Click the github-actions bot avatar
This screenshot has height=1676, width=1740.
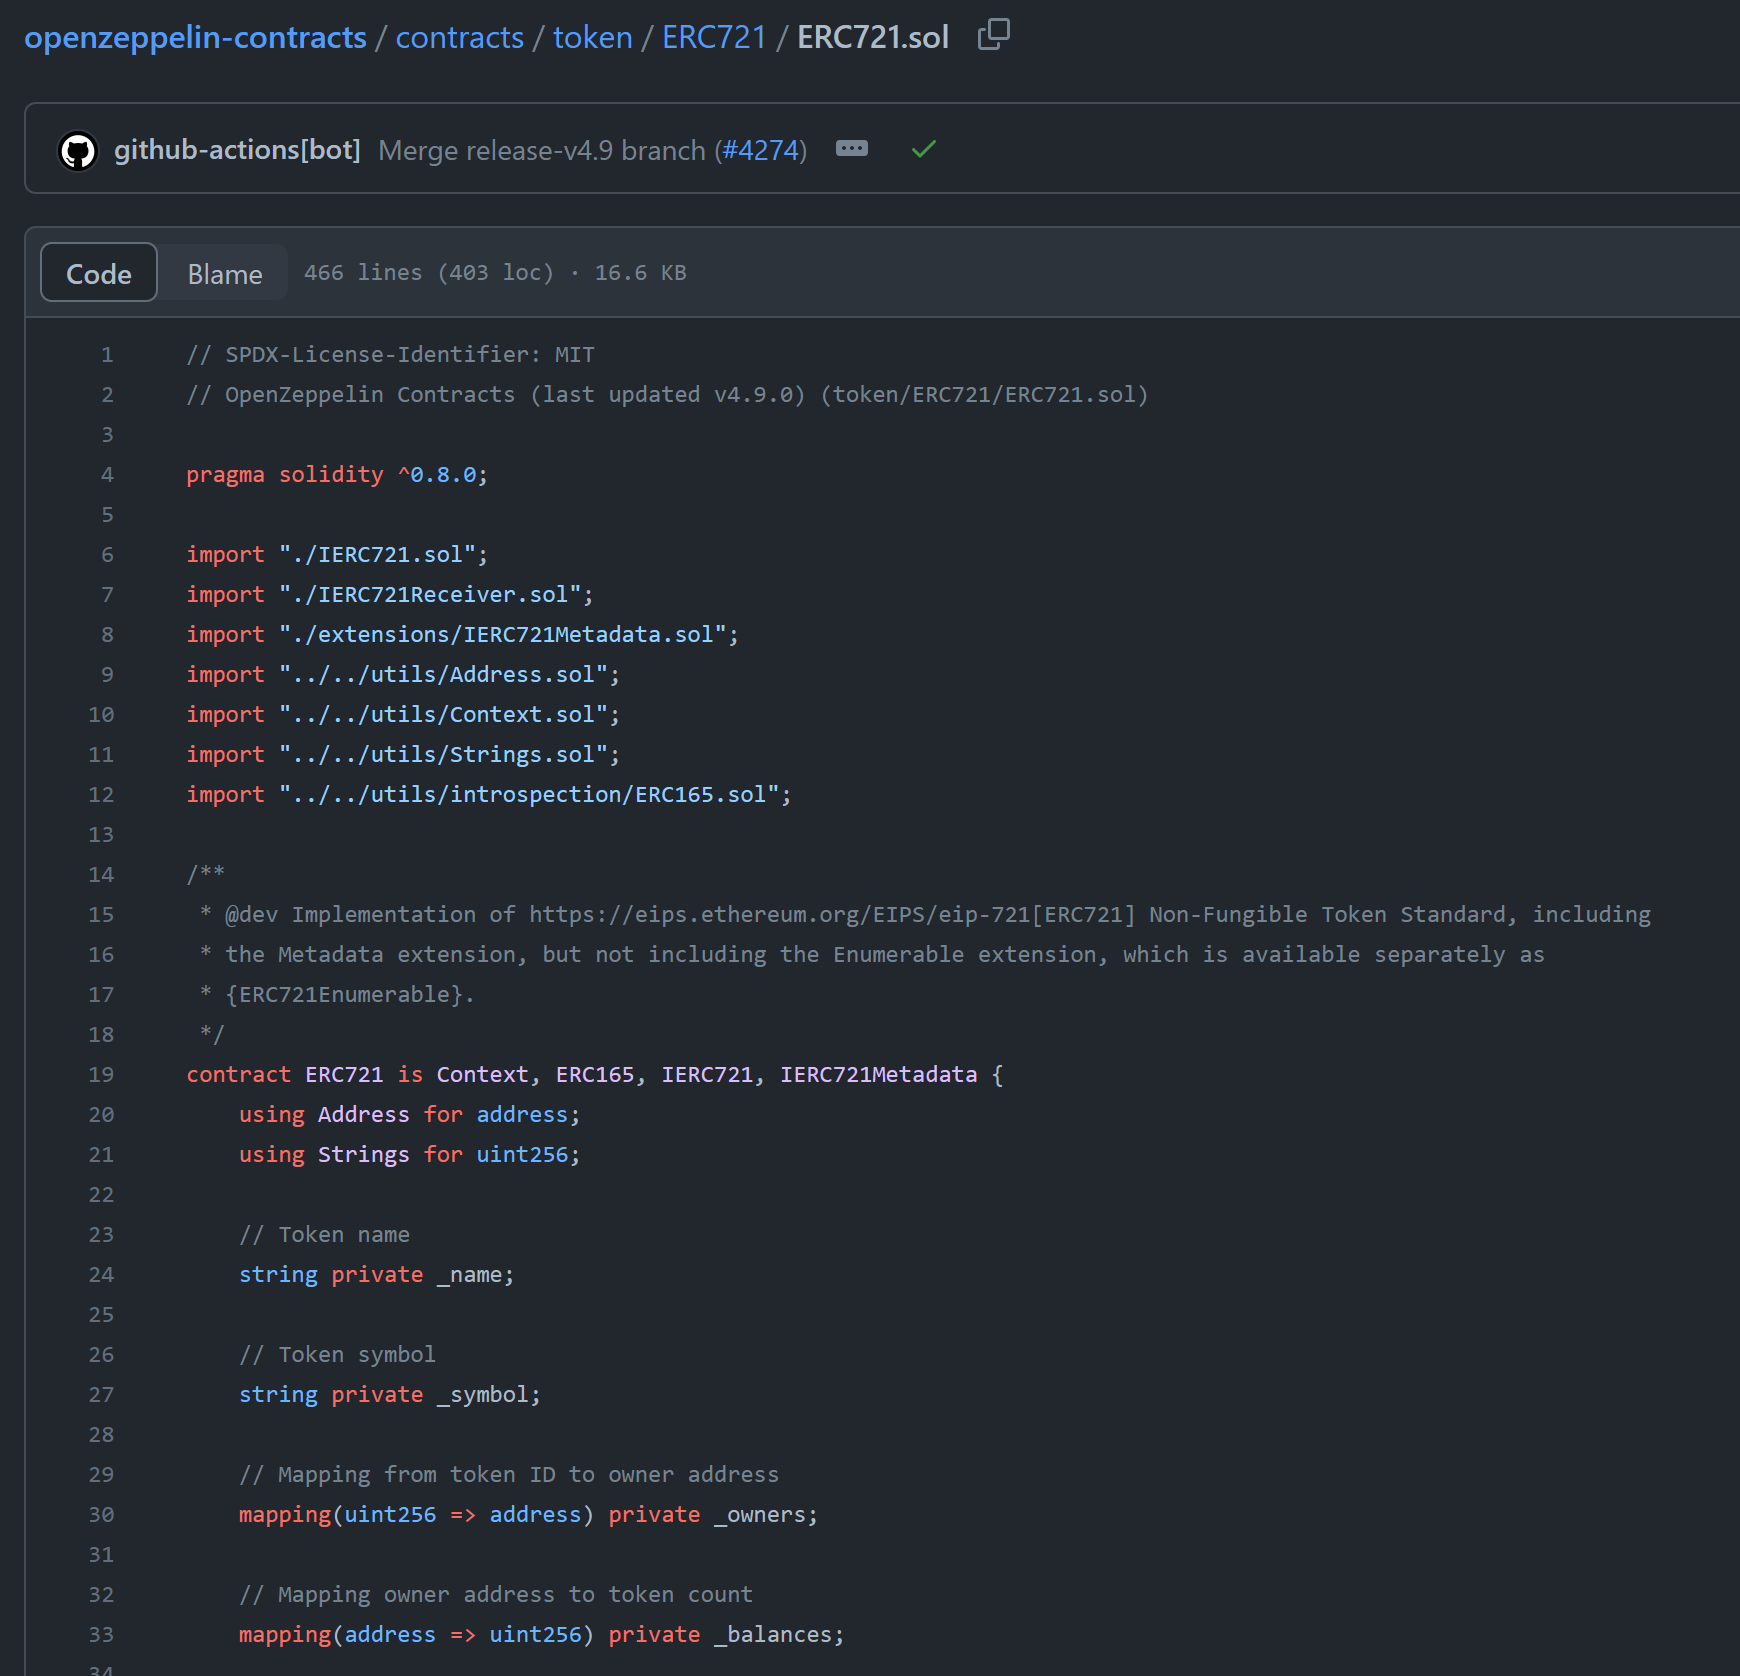[x=78, y=151]
